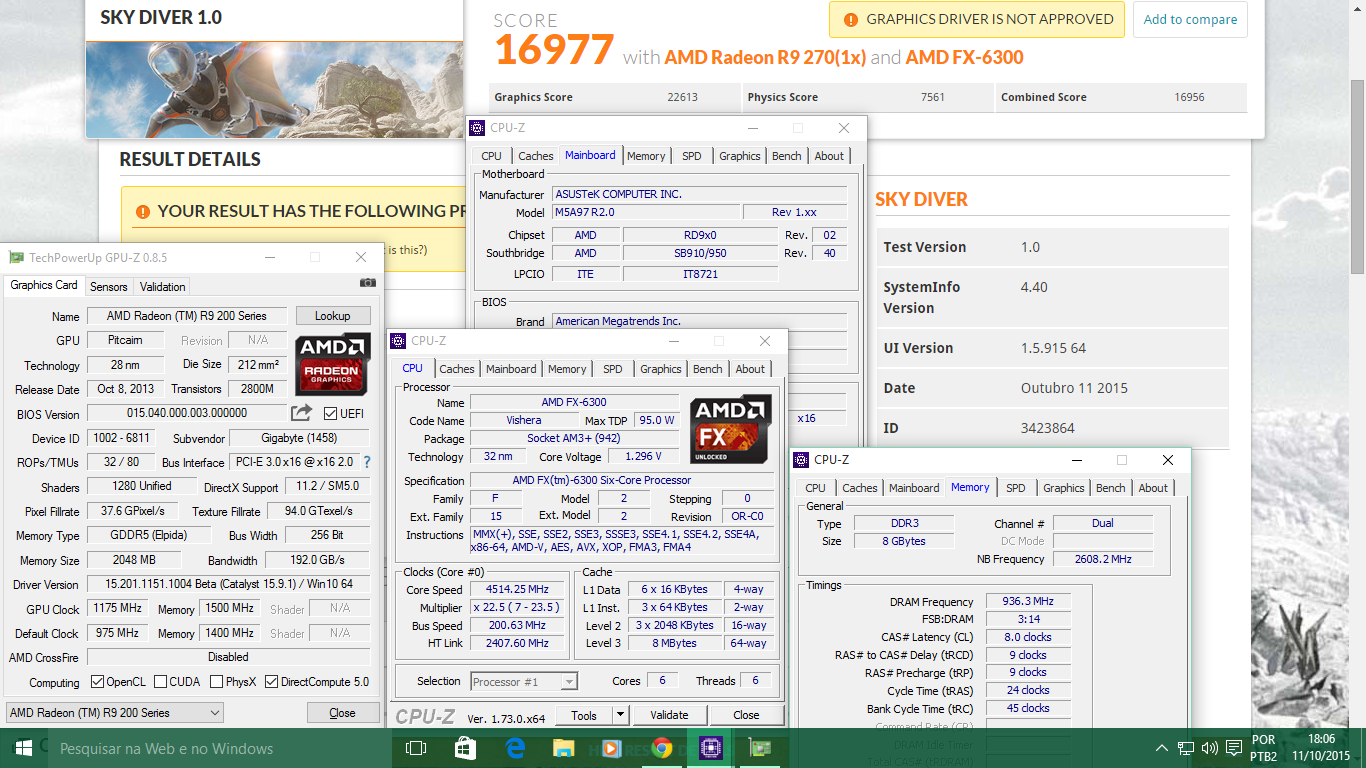Open About tab in CPU-Z Memory window
1366x768 pixels.
[1153, 488]
